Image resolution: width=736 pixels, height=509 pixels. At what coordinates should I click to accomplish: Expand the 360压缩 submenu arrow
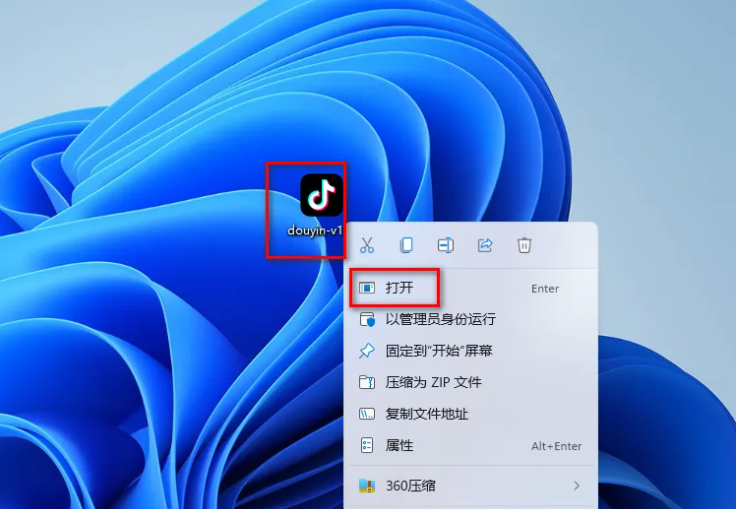577,486
